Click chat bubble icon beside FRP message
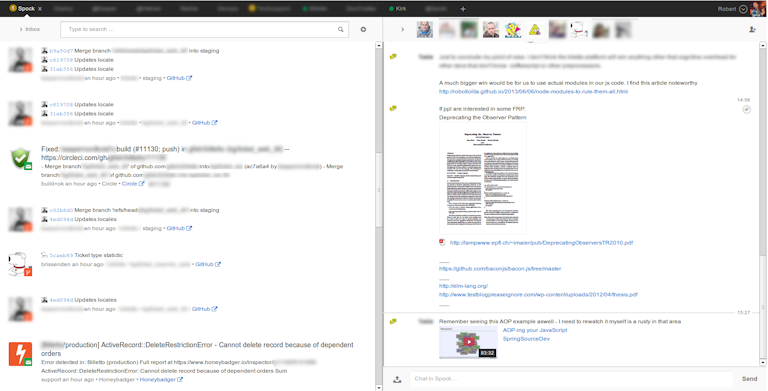 pos(393,108)
